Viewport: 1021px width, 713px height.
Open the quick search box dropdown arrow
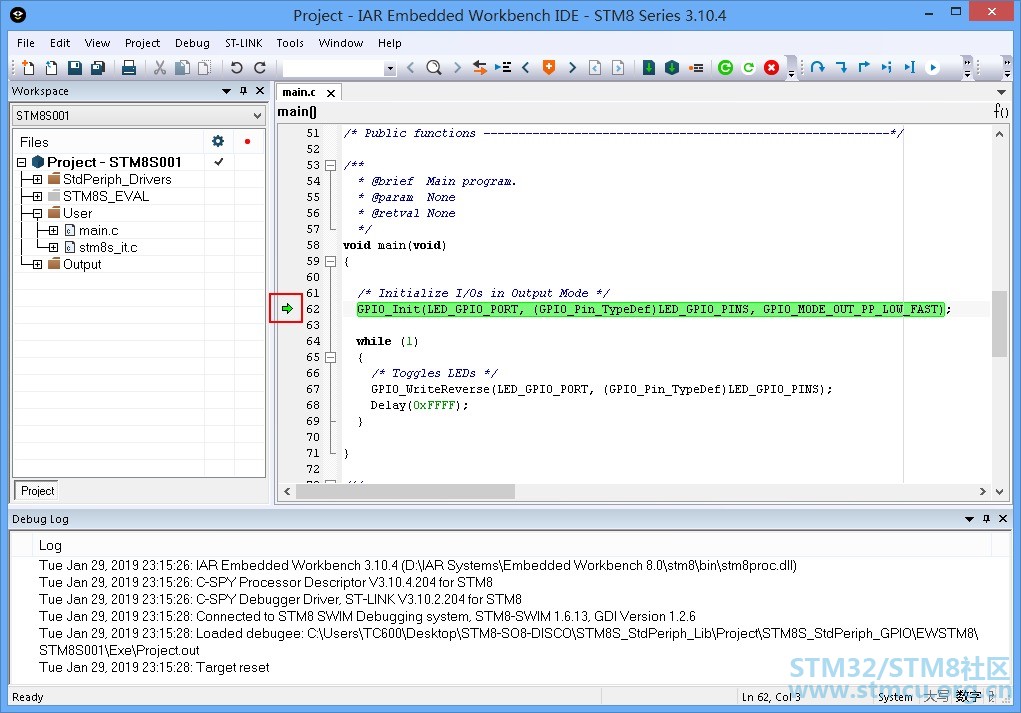pyautogui.click(x=389, y=68)
